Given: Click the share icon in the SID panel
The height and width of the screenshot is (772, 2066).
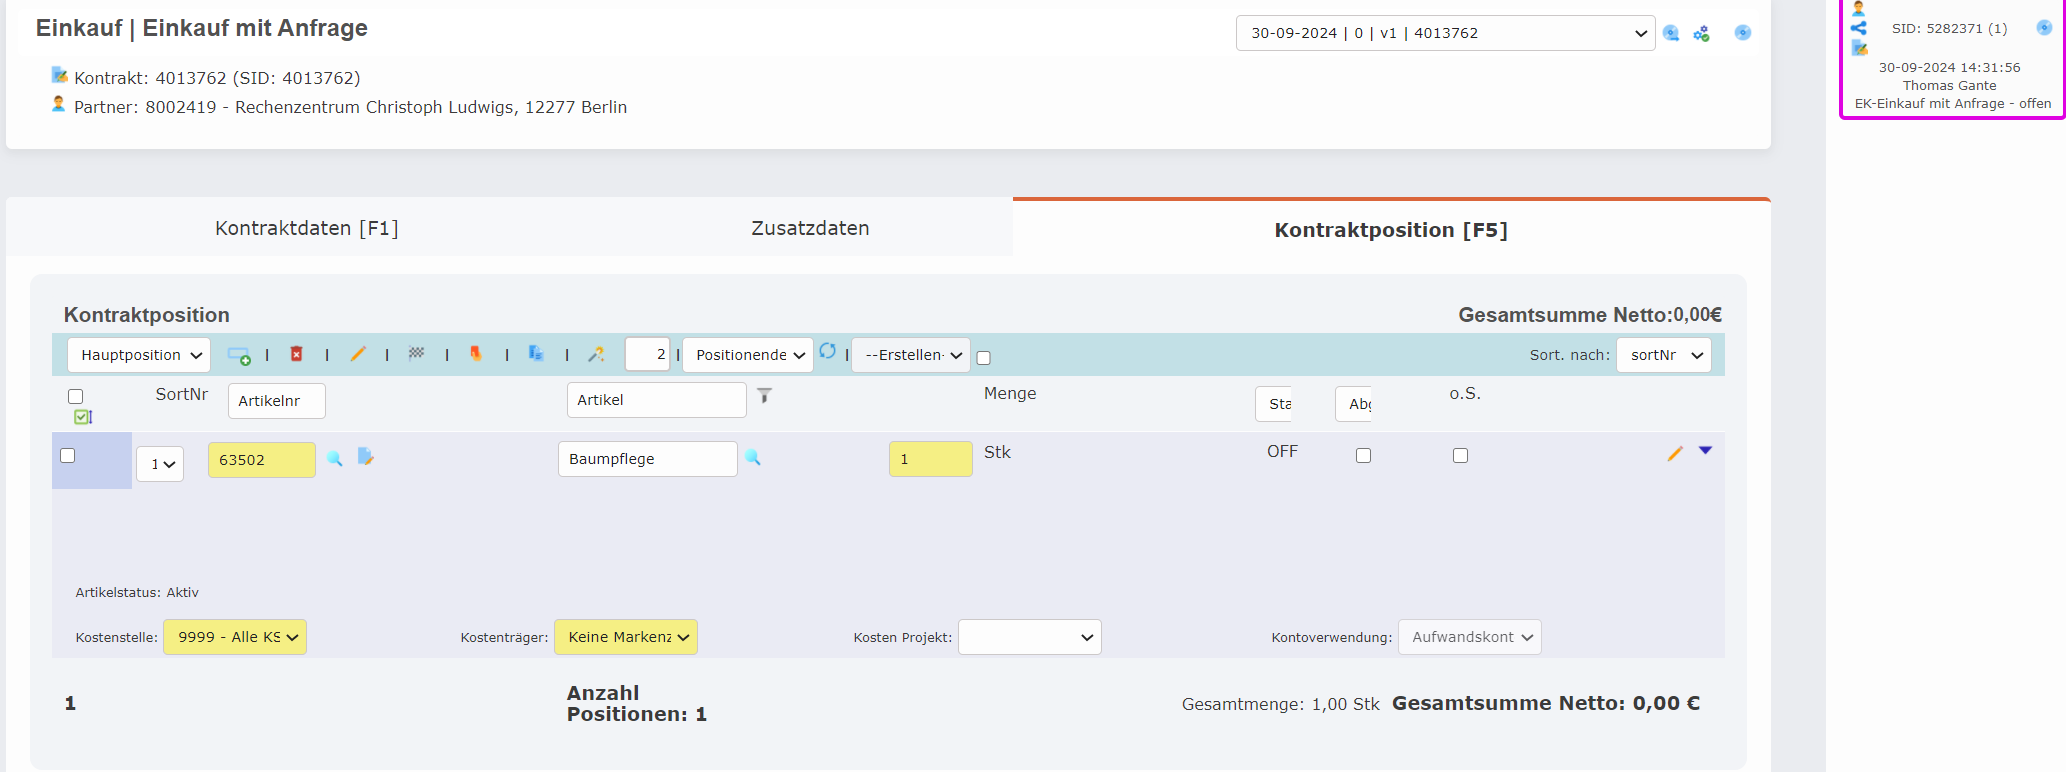Looking at the screenshot, I should (1859, 28).
